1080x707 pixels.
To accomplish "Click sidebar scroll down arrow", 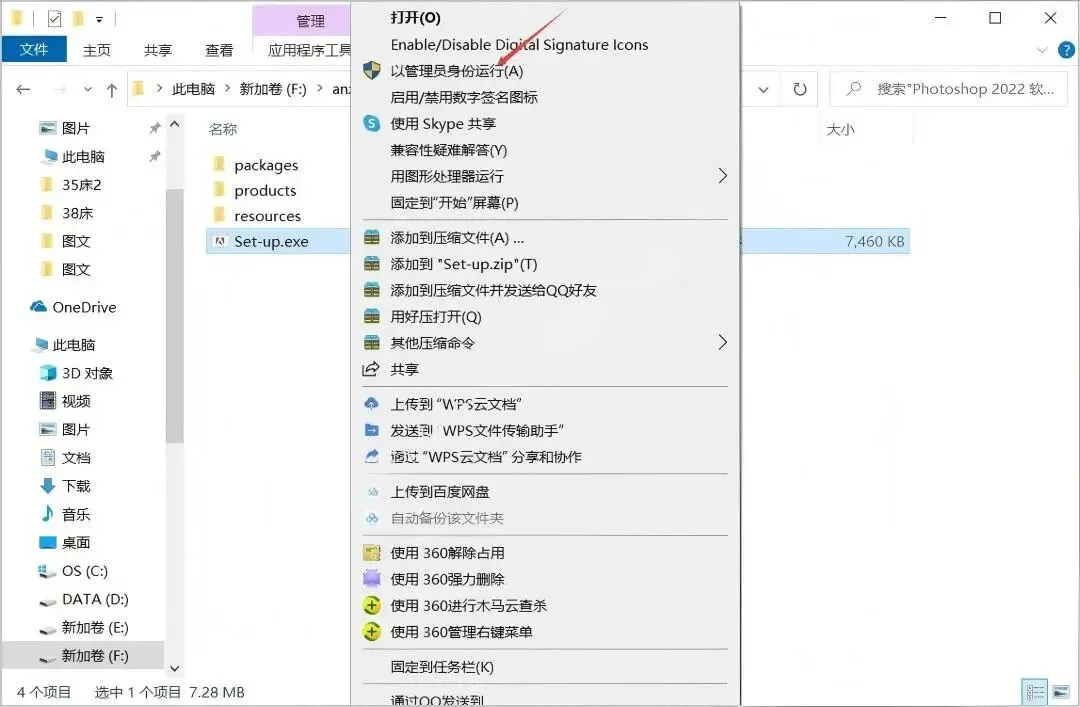I will (174, 668).
